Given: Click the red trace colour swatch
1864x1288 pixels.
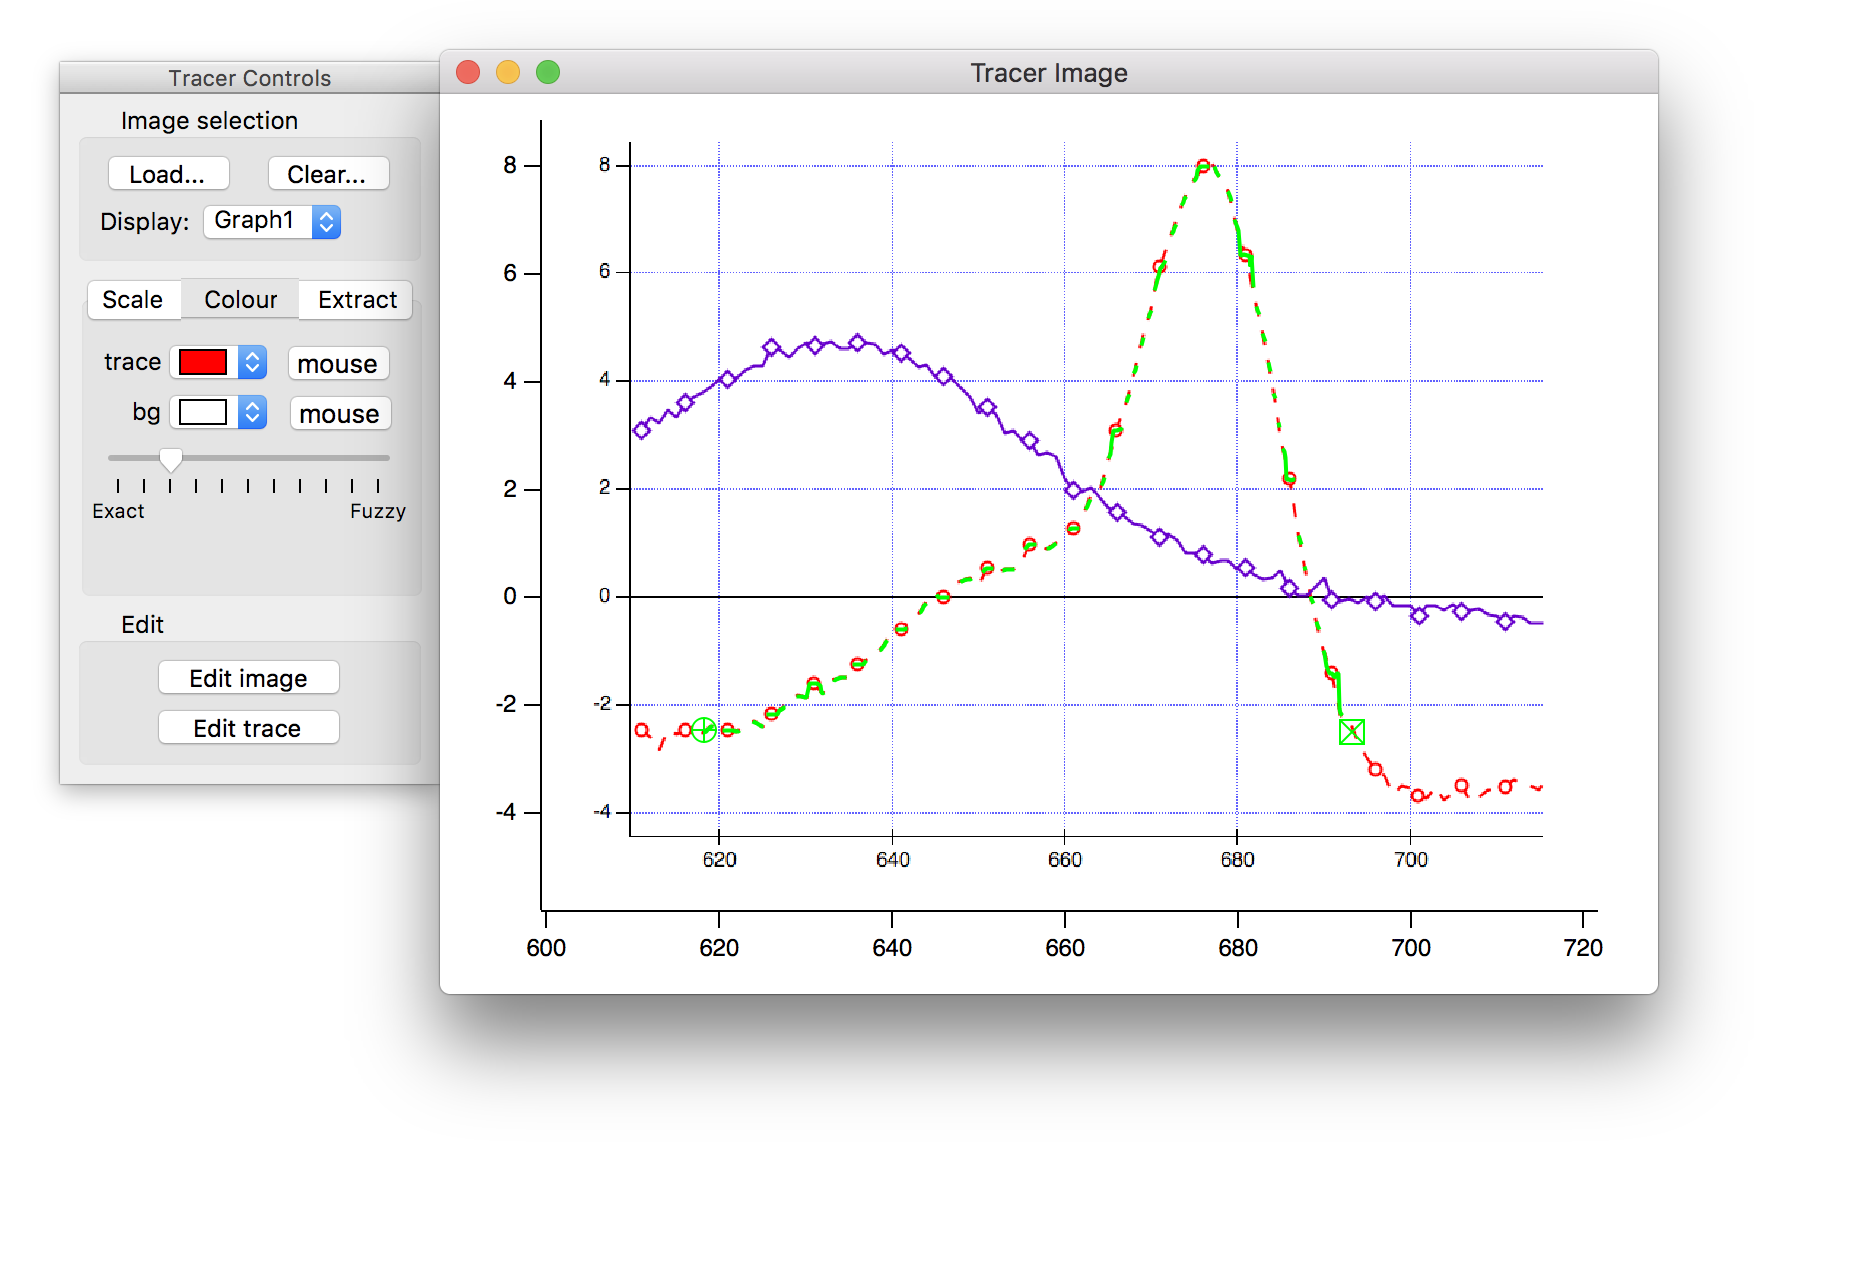Looking at the screenshot, I should pyautogui.click(x=203, y=362).
